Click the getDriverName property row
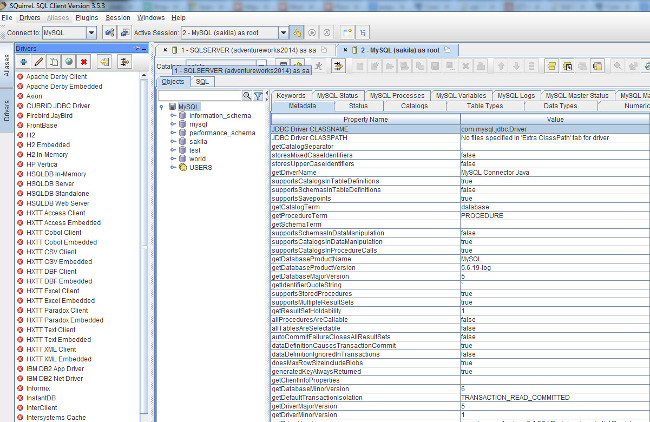 coord(460,172)
